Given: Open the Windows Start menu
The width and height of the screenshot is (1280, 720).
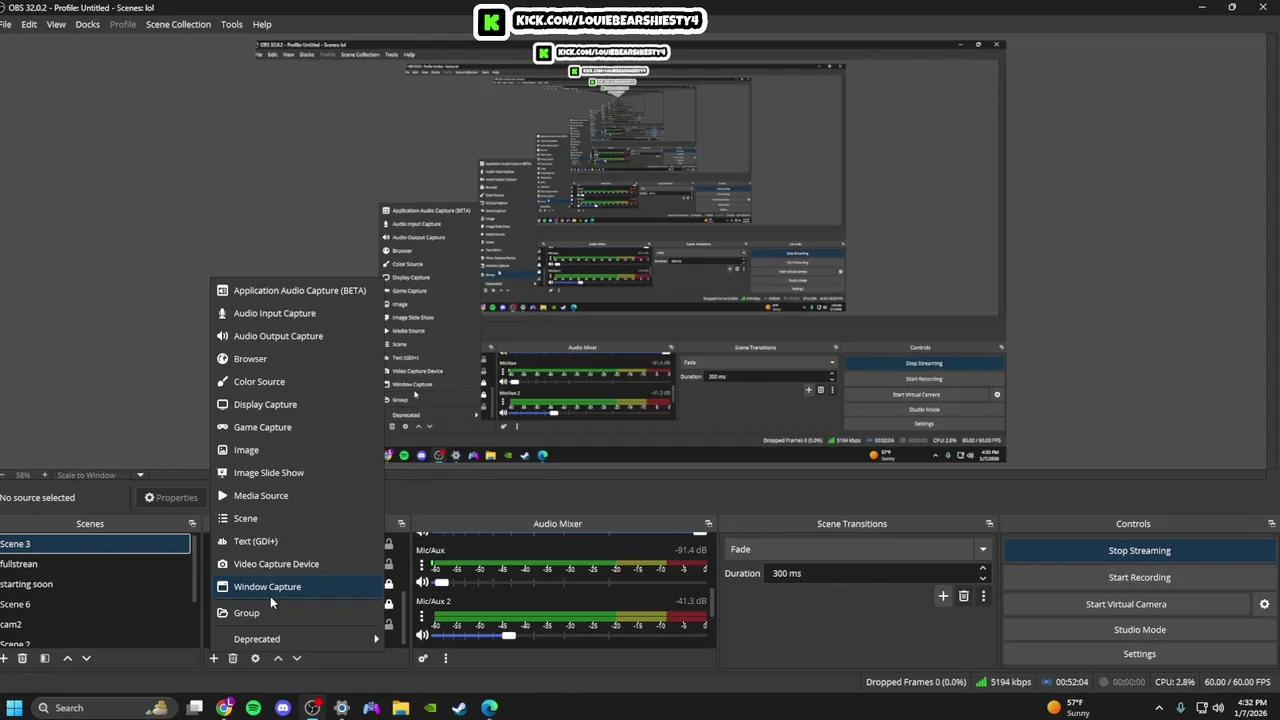Looking at the screenshot, I should [x=15, y=708].
